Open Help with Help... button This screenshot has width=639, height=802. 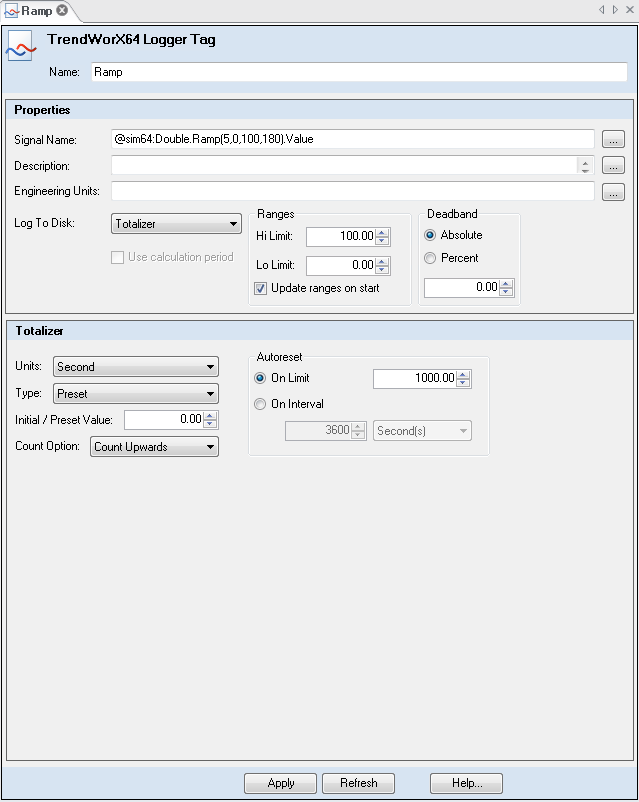point(466,783)
